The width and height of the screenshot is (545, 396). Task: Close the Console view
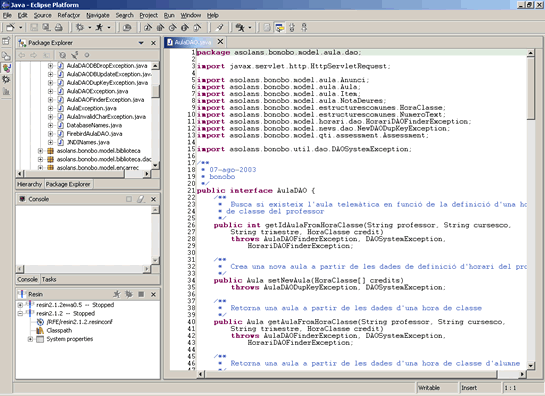(153, 199)
